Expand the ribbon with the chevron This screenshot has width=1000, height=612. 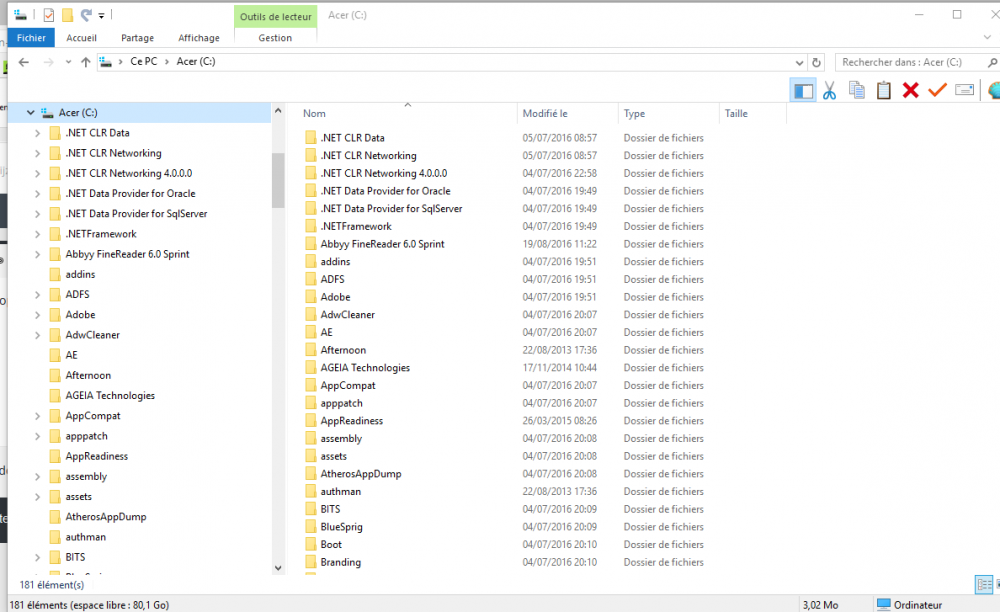click(988, 38)
